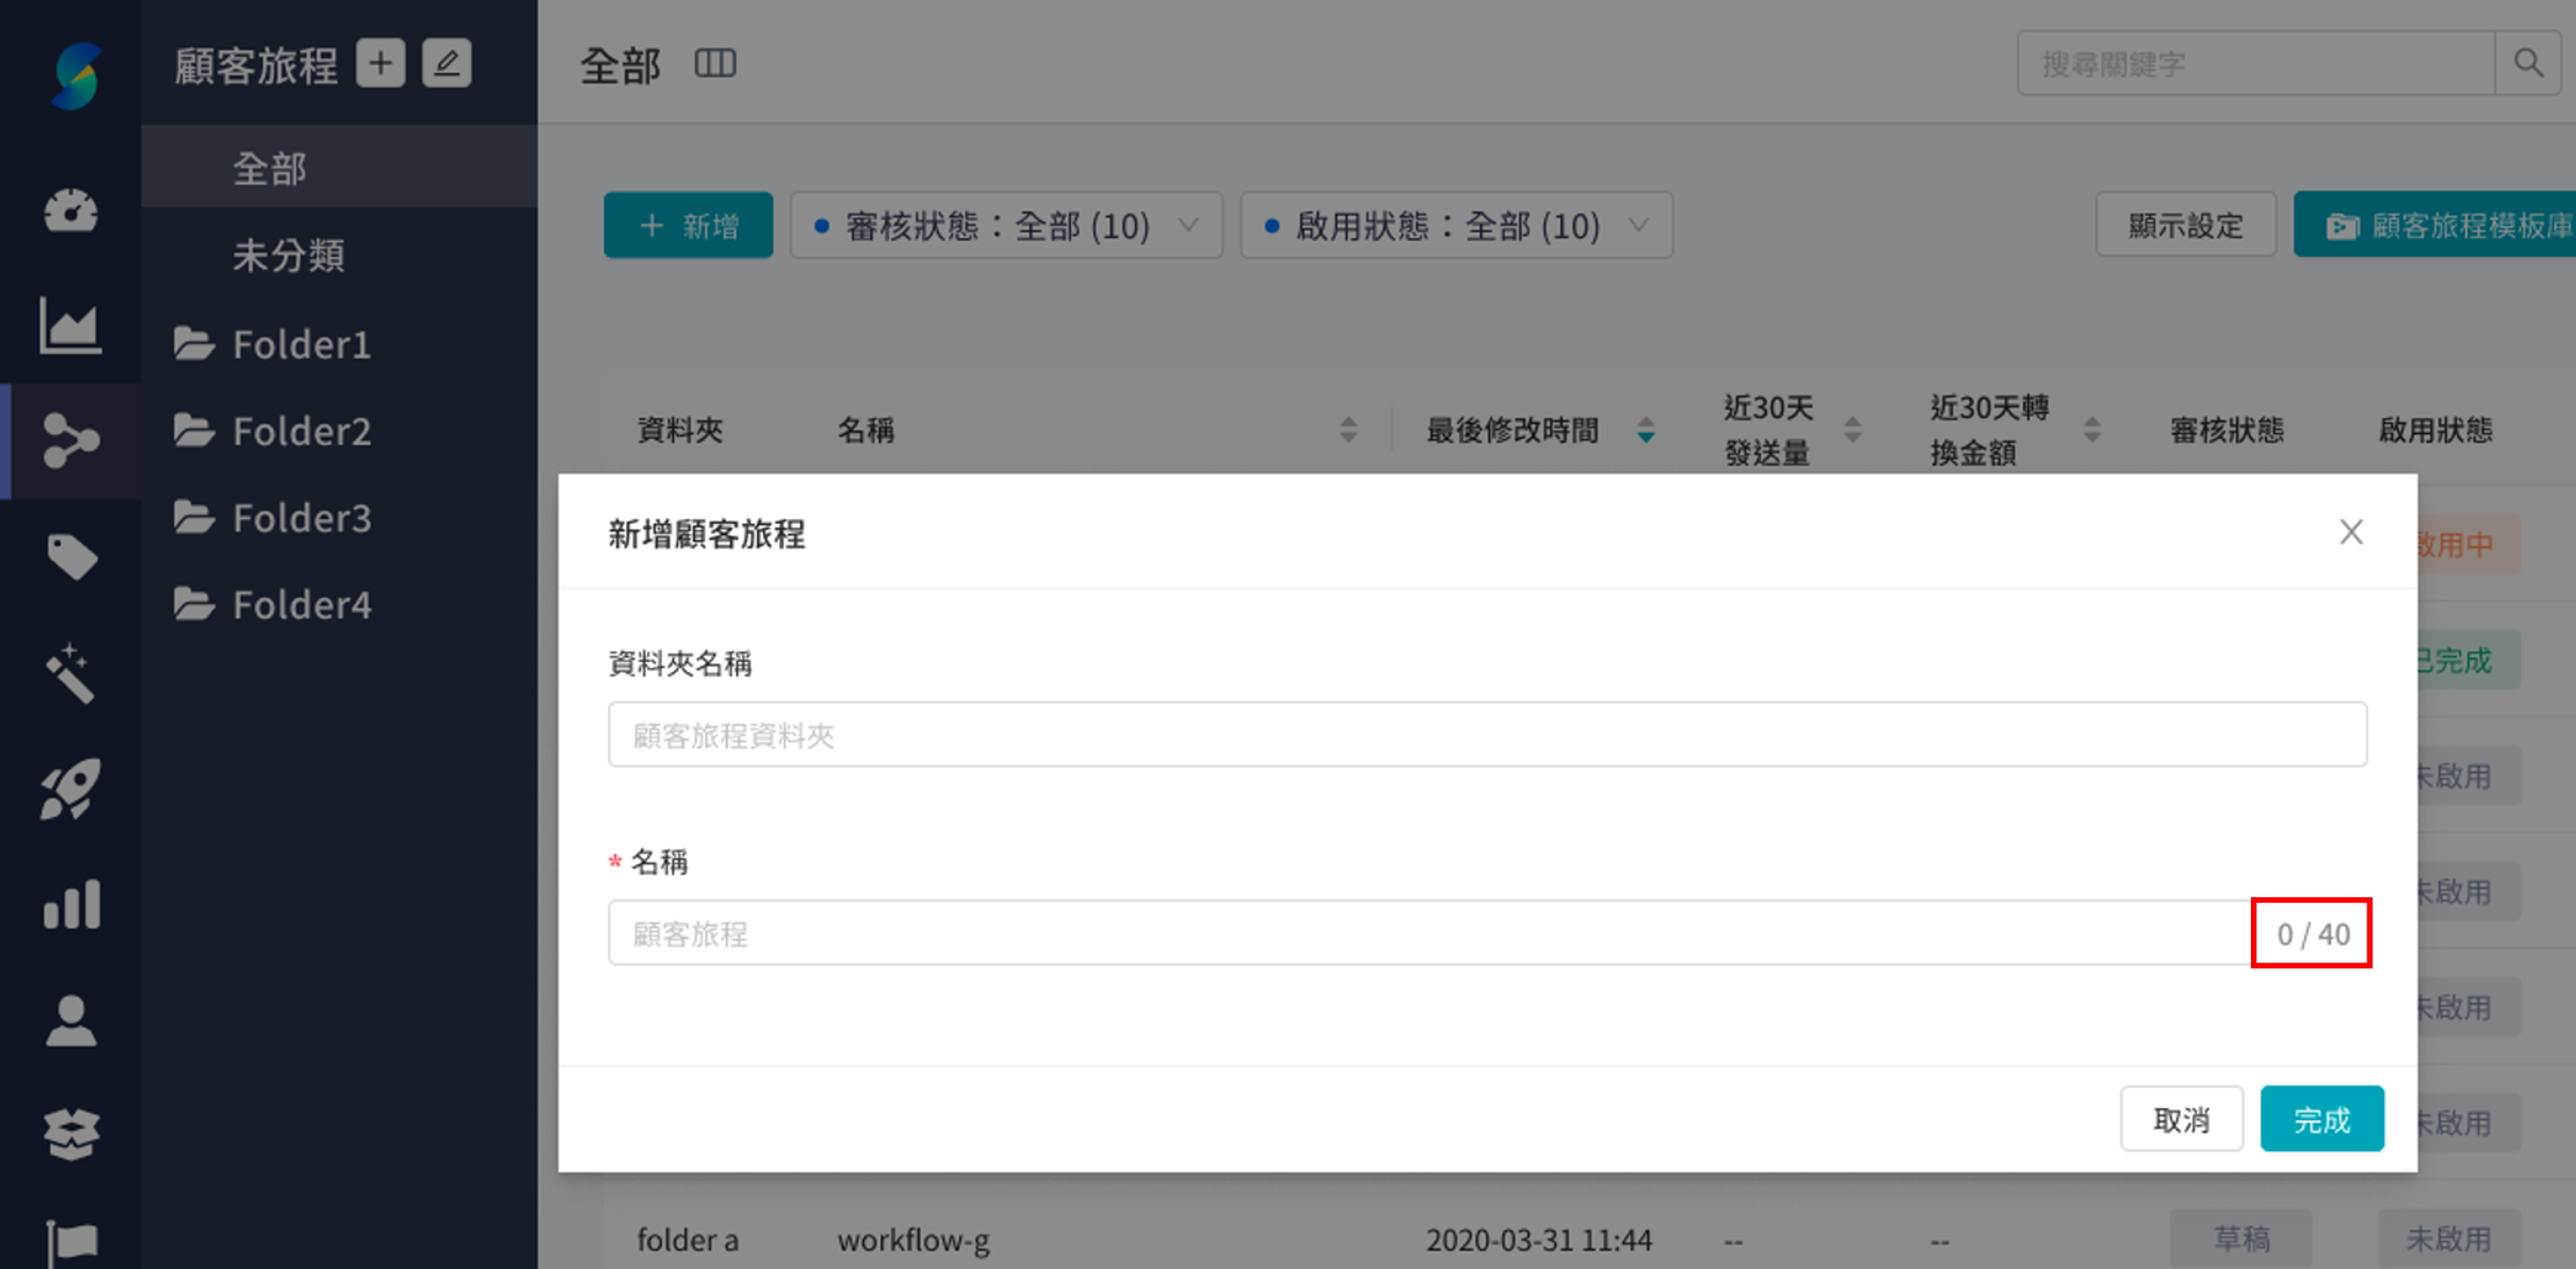The height and width of the screenshot is (1269, 2576).
Task: Click the edit pencil icon beside 顧客旅程
Action: click(x=446, y=64)
